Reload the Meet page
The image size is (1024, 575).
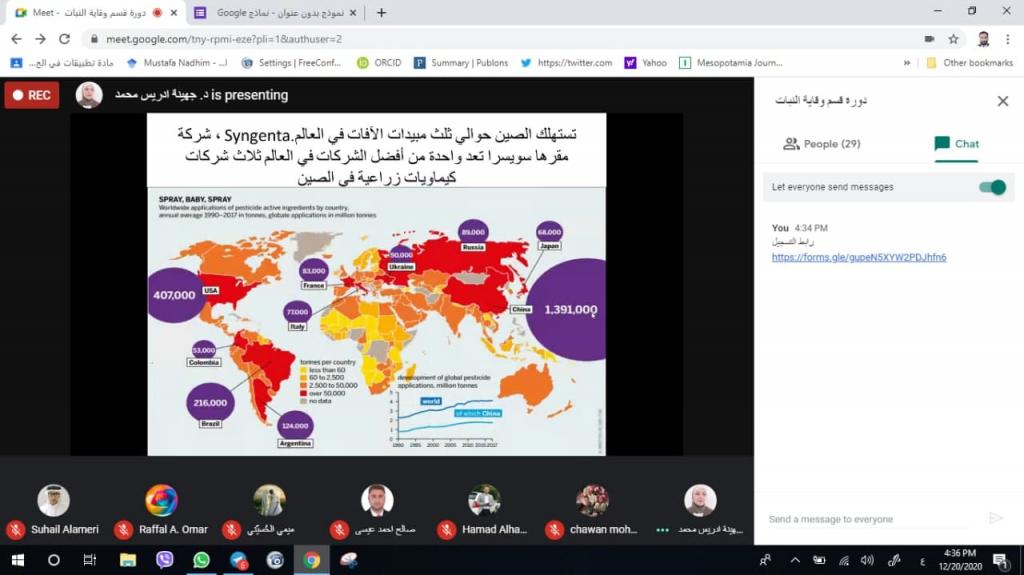65,39
